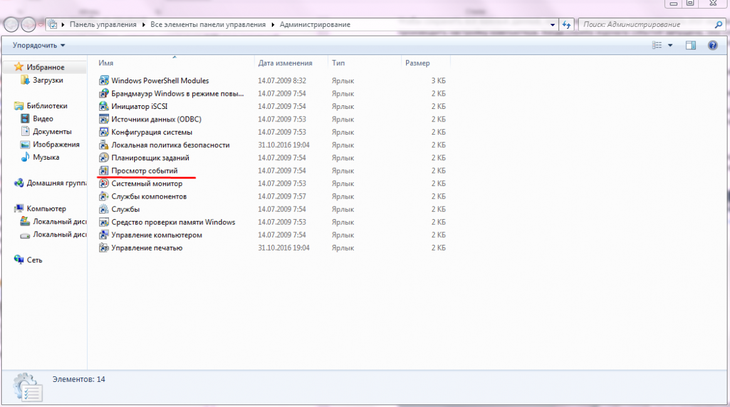Open the Музыка library
Screen dimensions: 730x407
point(40,157)
